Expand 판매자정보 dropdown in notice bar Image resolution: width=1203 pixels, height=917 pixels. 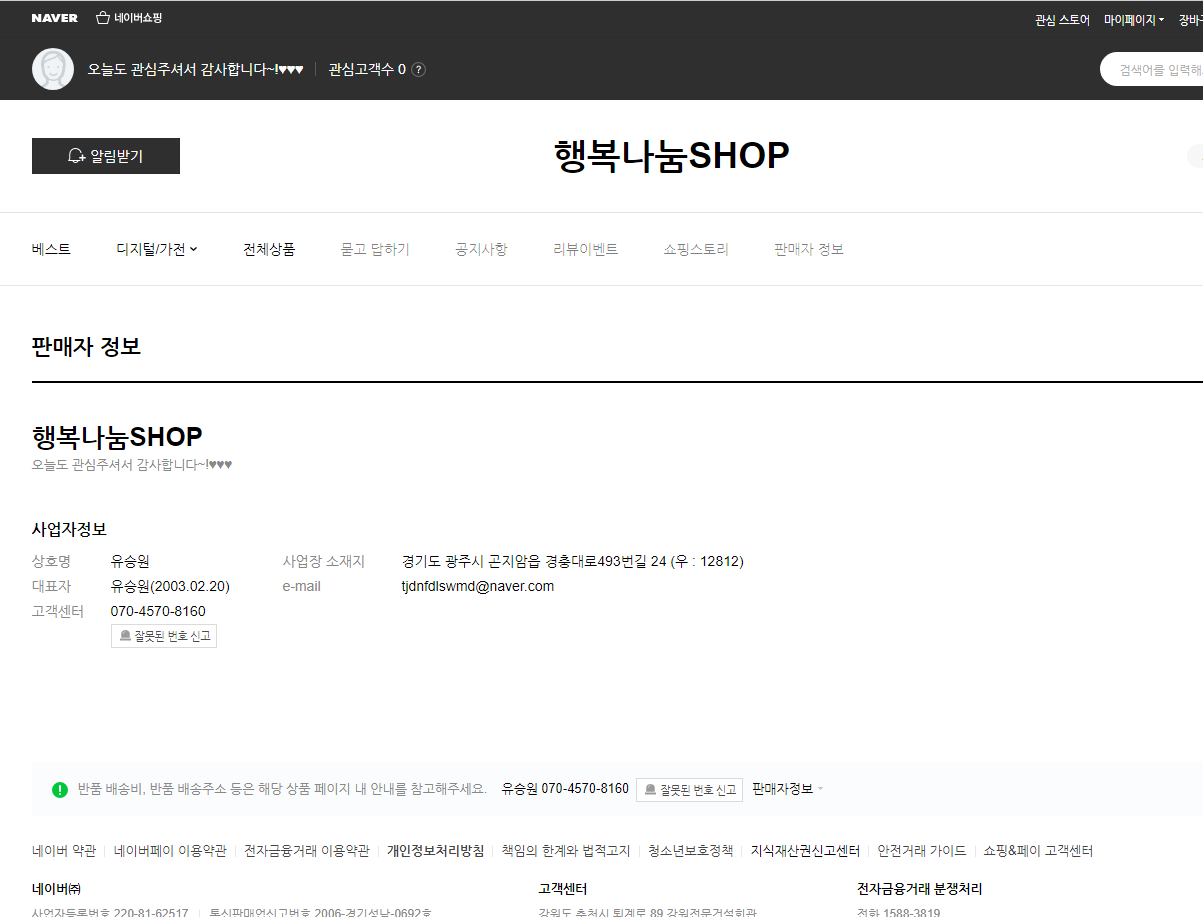788,788
